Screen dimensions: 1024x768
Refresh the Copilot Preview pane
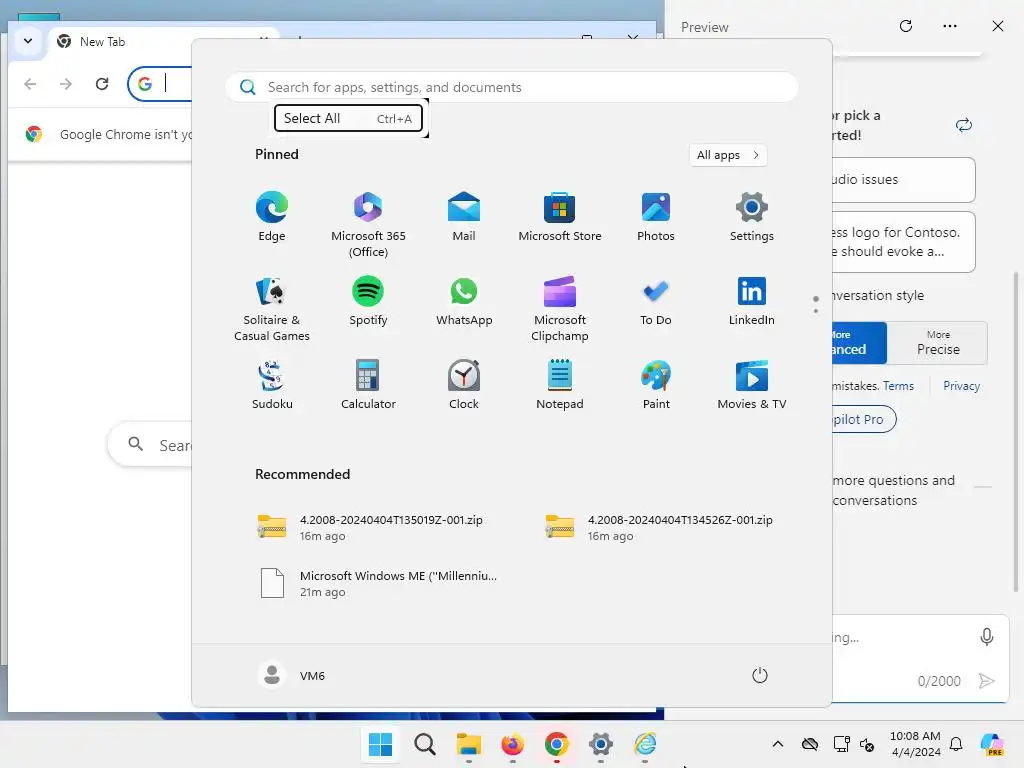click(x=906, y=26)
